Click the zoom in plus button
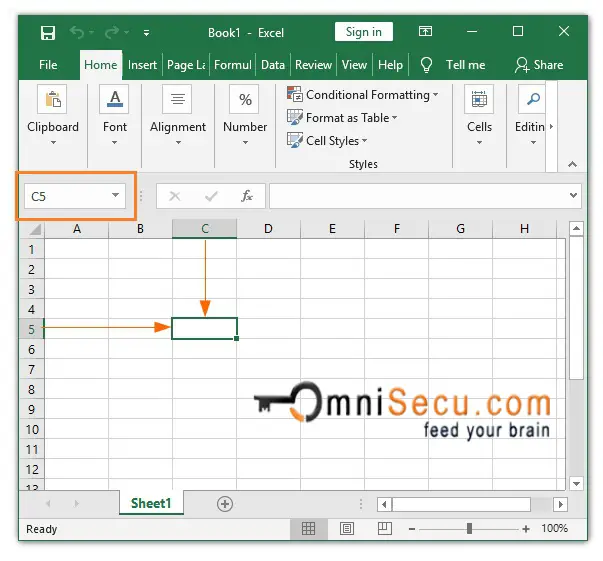This screenshot has height=561, width=603. pyautogui.click(x=526, y=529)
